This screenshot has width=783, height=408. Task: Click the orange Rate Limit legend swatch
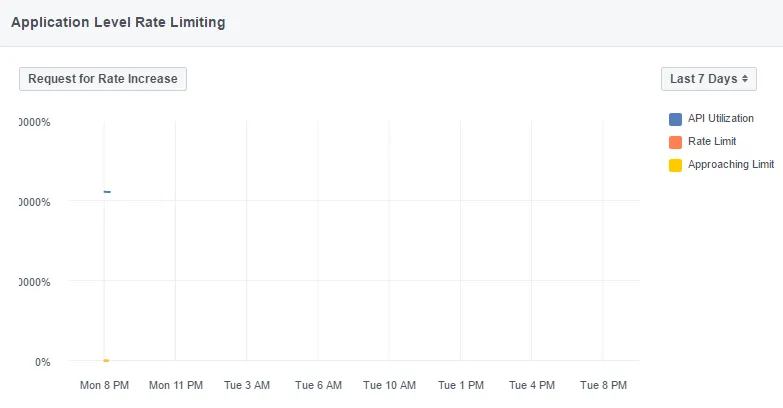(675, 142)
